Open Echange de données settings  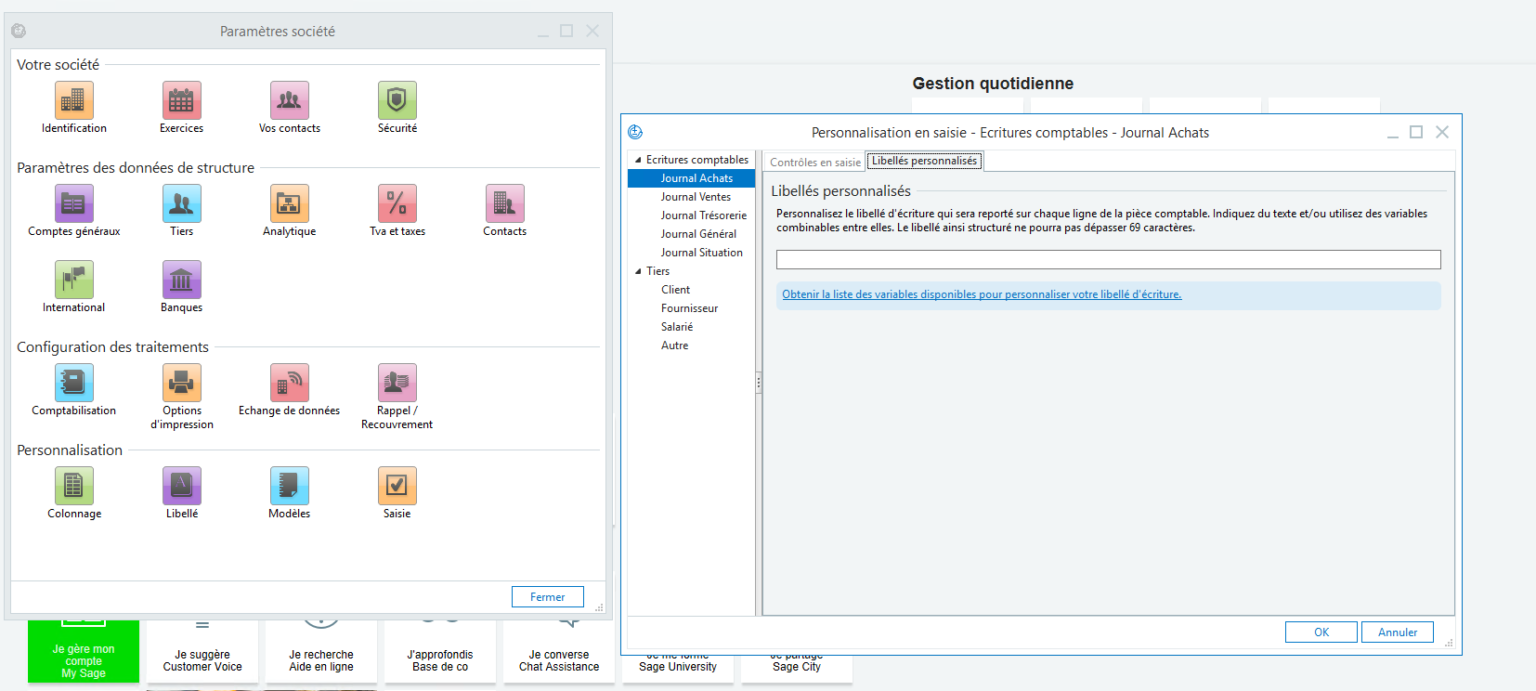click(x=289, y=383)
